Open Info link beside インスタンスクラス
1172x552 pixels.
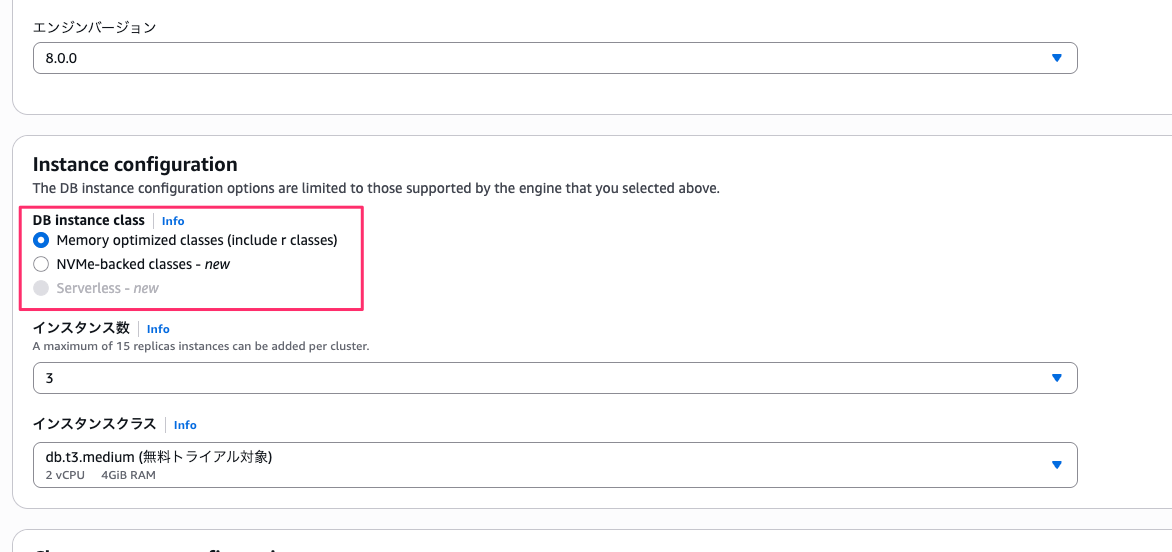coord(185,425)
